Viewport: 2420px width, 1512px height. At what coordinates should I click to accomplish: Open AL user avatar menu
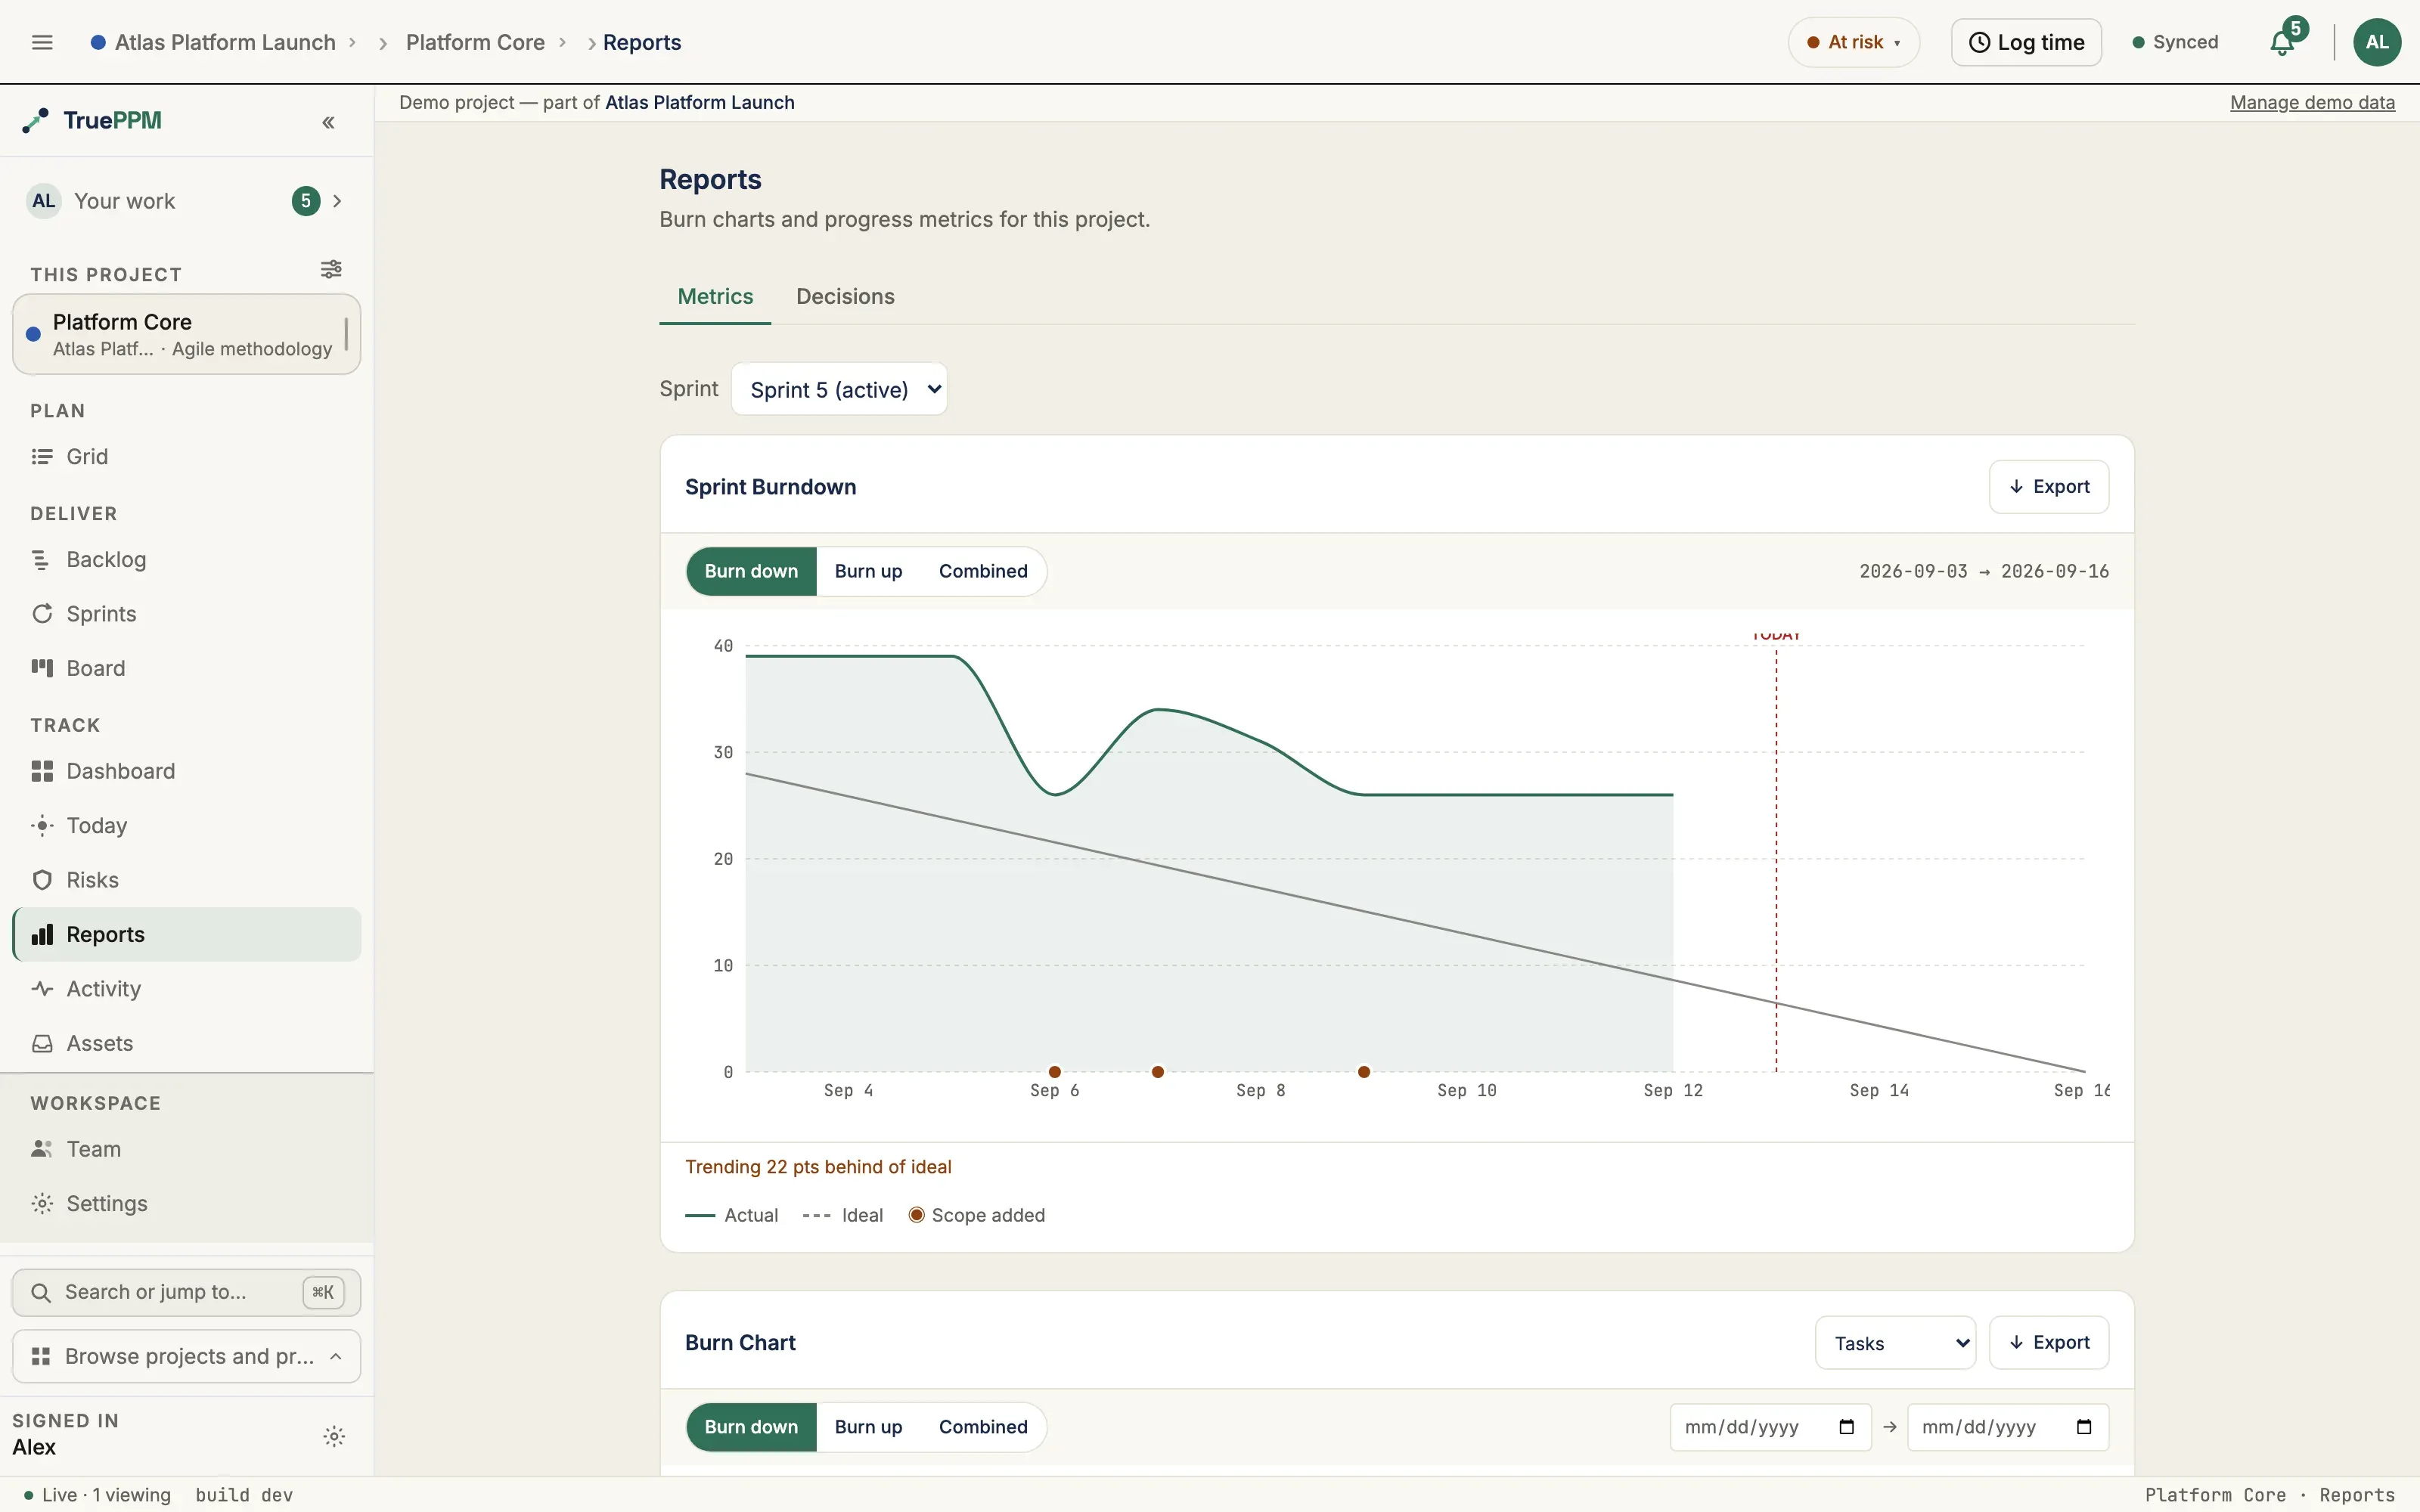coord(2377,42)
